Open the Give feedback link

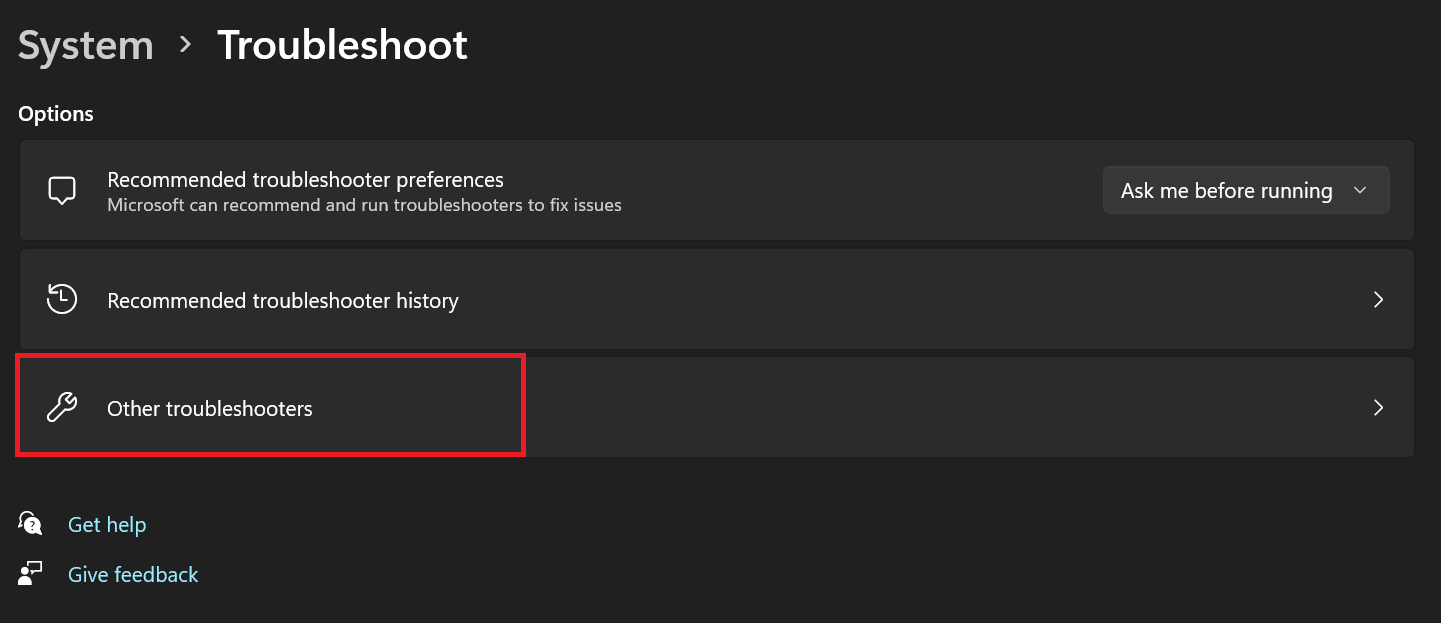[x=133, y=574]
